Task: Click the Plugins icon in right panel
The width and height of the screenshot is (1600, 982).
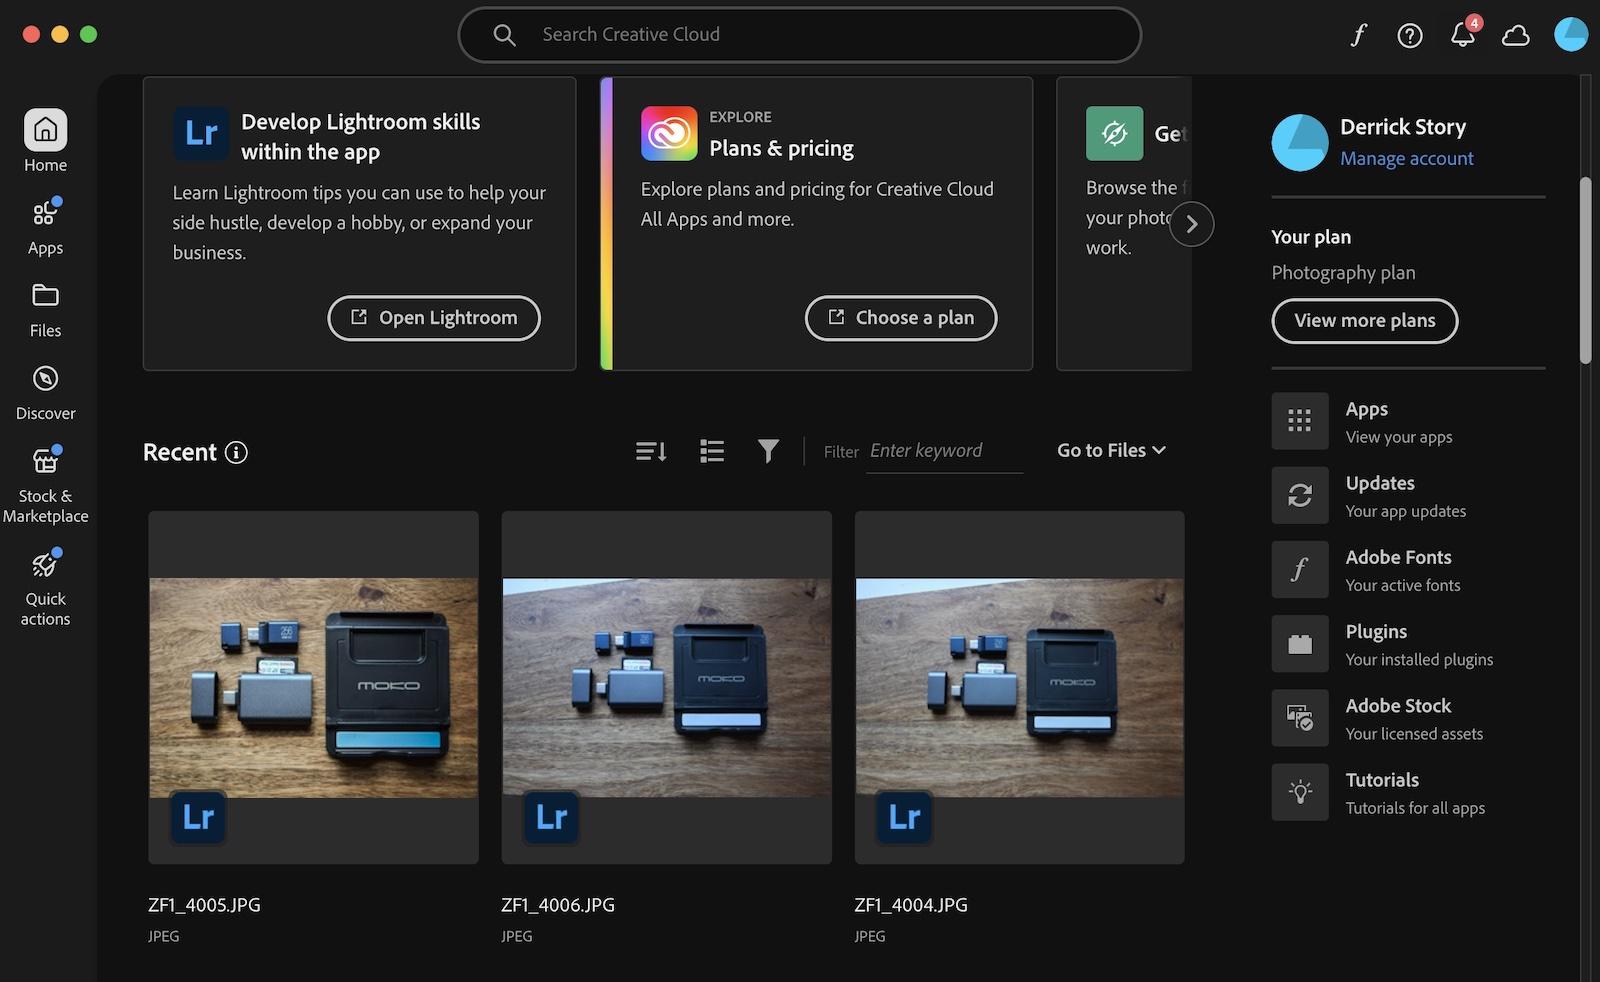Action: (1300, 643)
